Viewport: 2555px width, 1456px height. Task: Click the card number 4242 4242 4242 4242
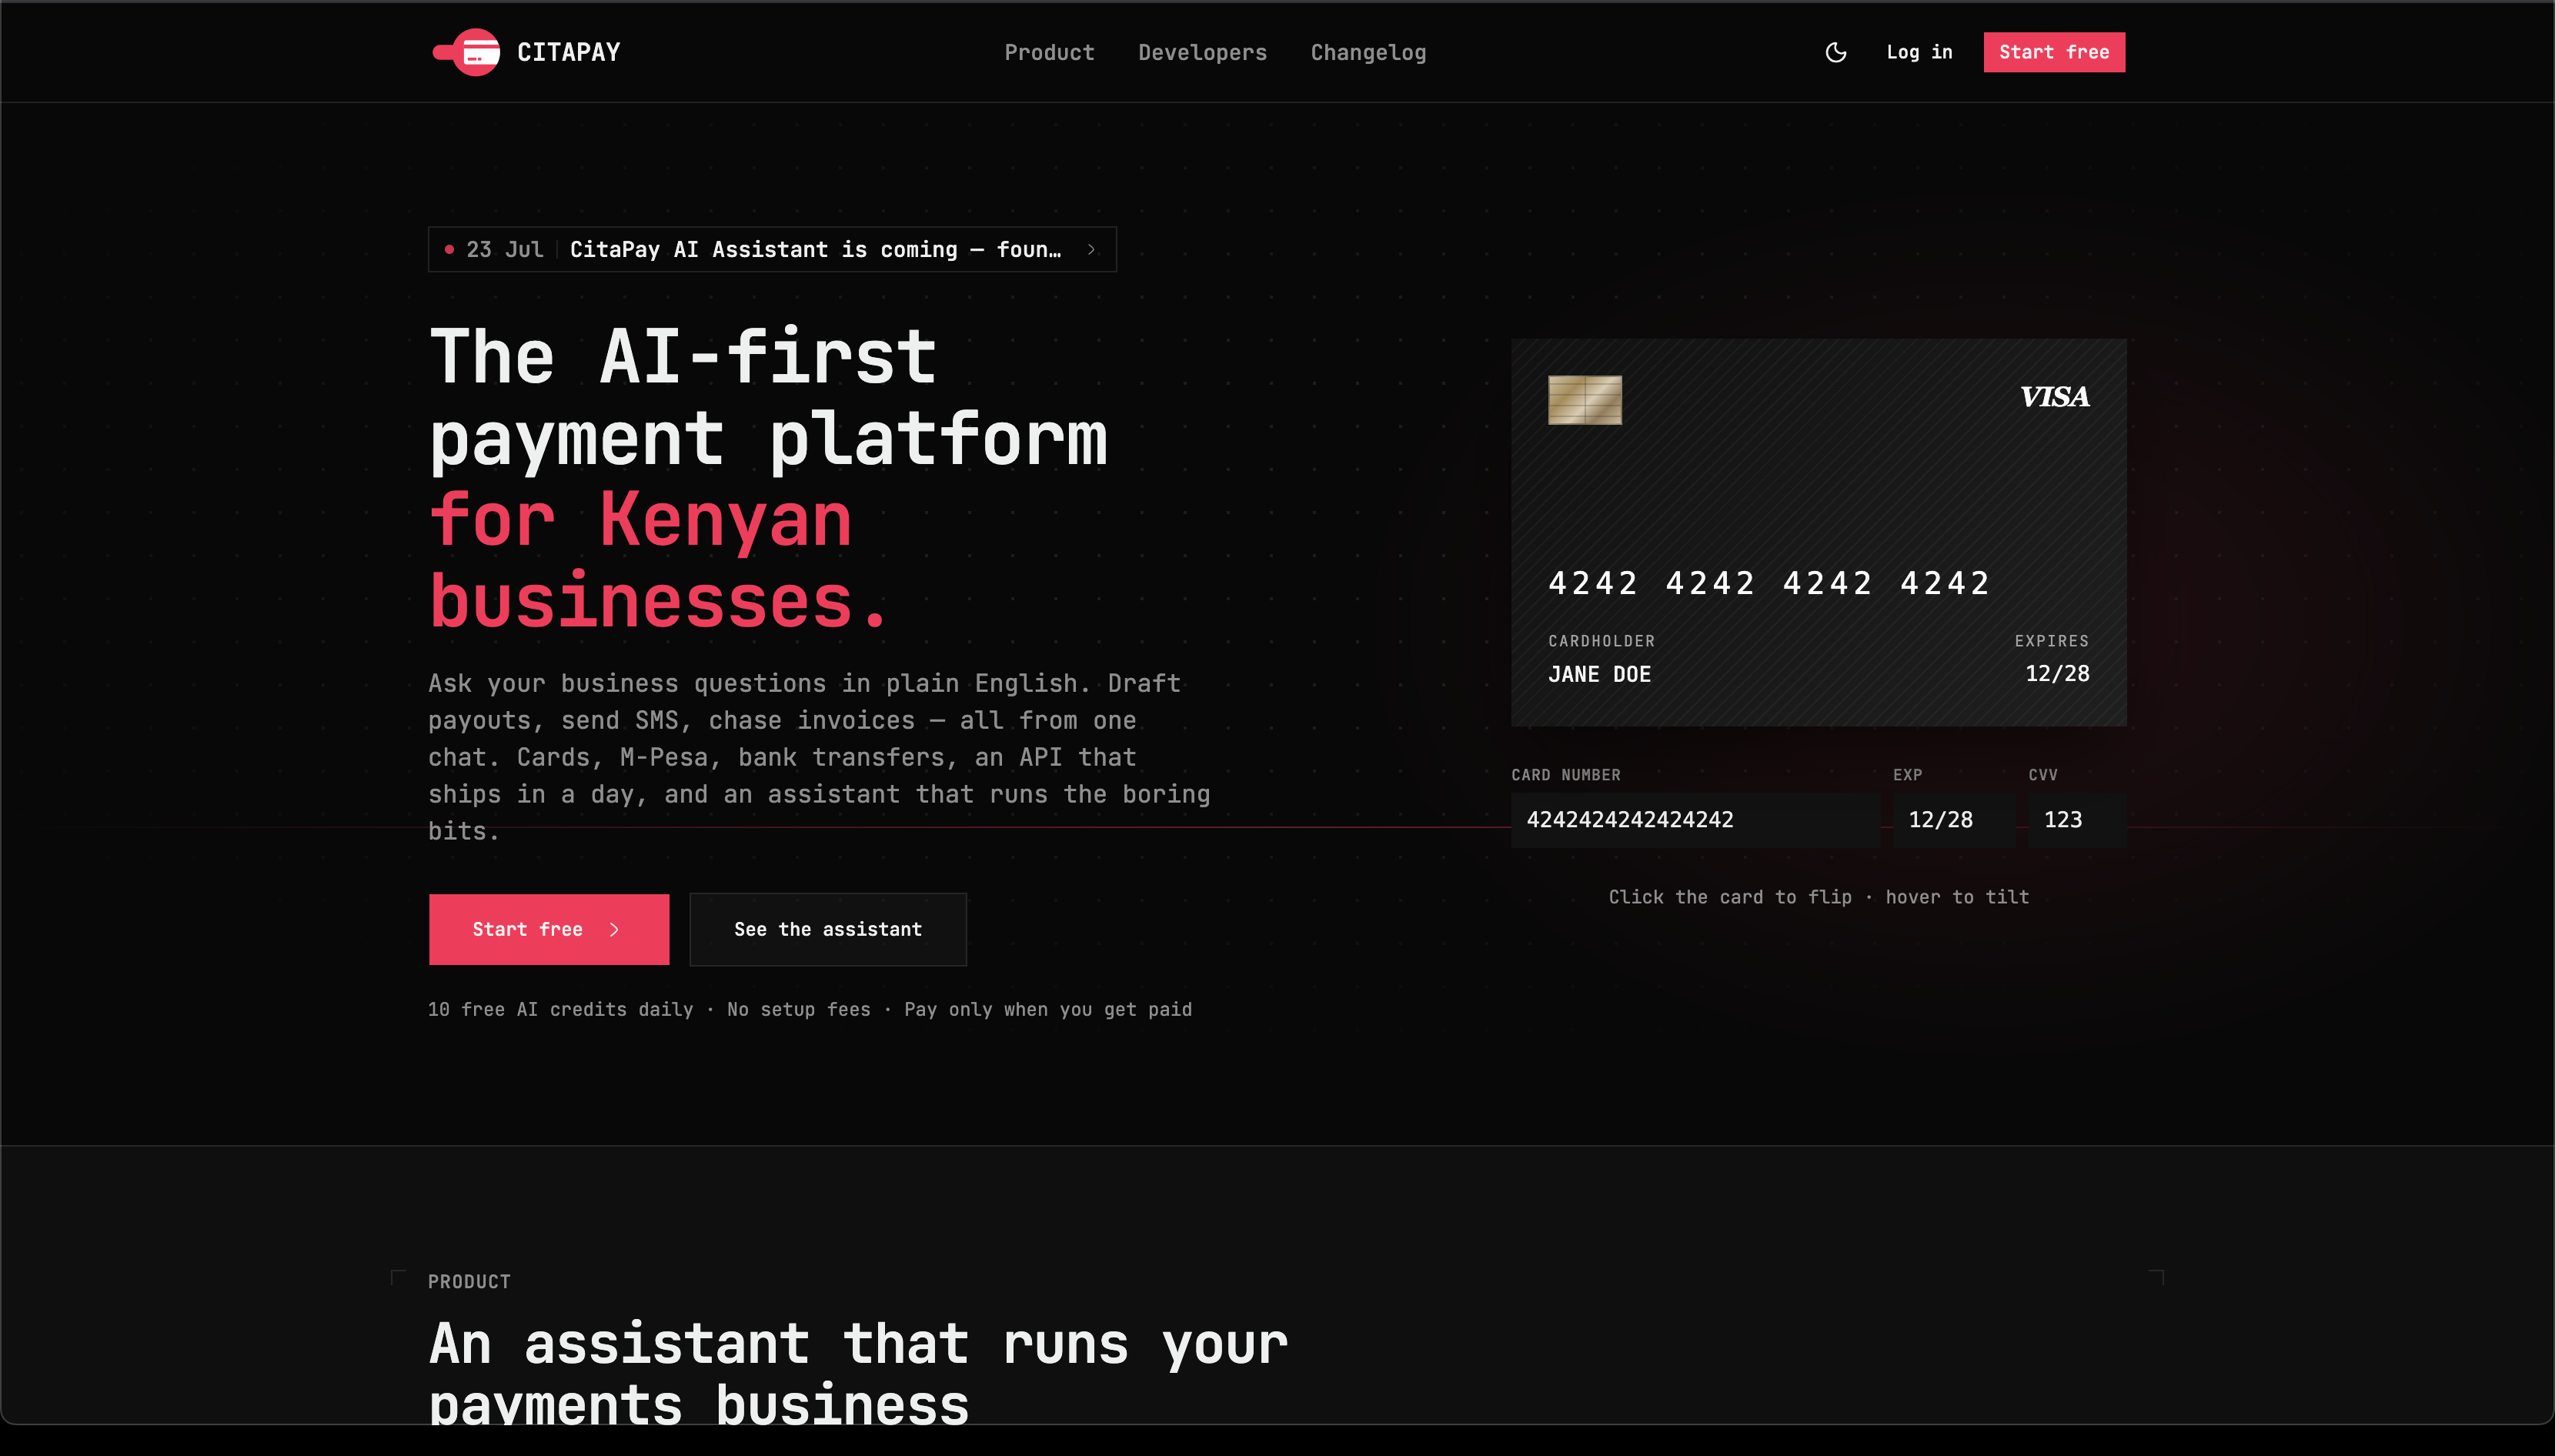tap(1769, 583)
